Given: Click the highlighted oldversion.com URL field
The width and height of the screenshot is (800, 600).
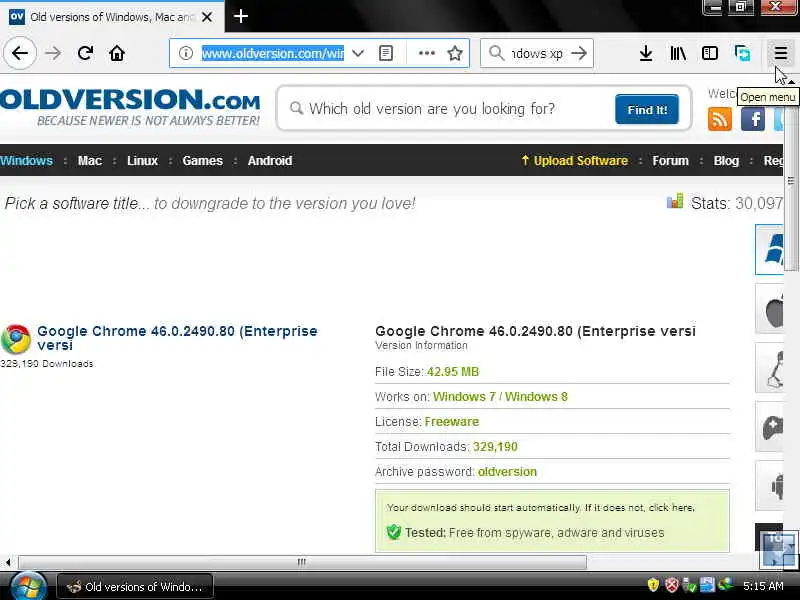Looking at the screenshot, I should click(272, 53).
